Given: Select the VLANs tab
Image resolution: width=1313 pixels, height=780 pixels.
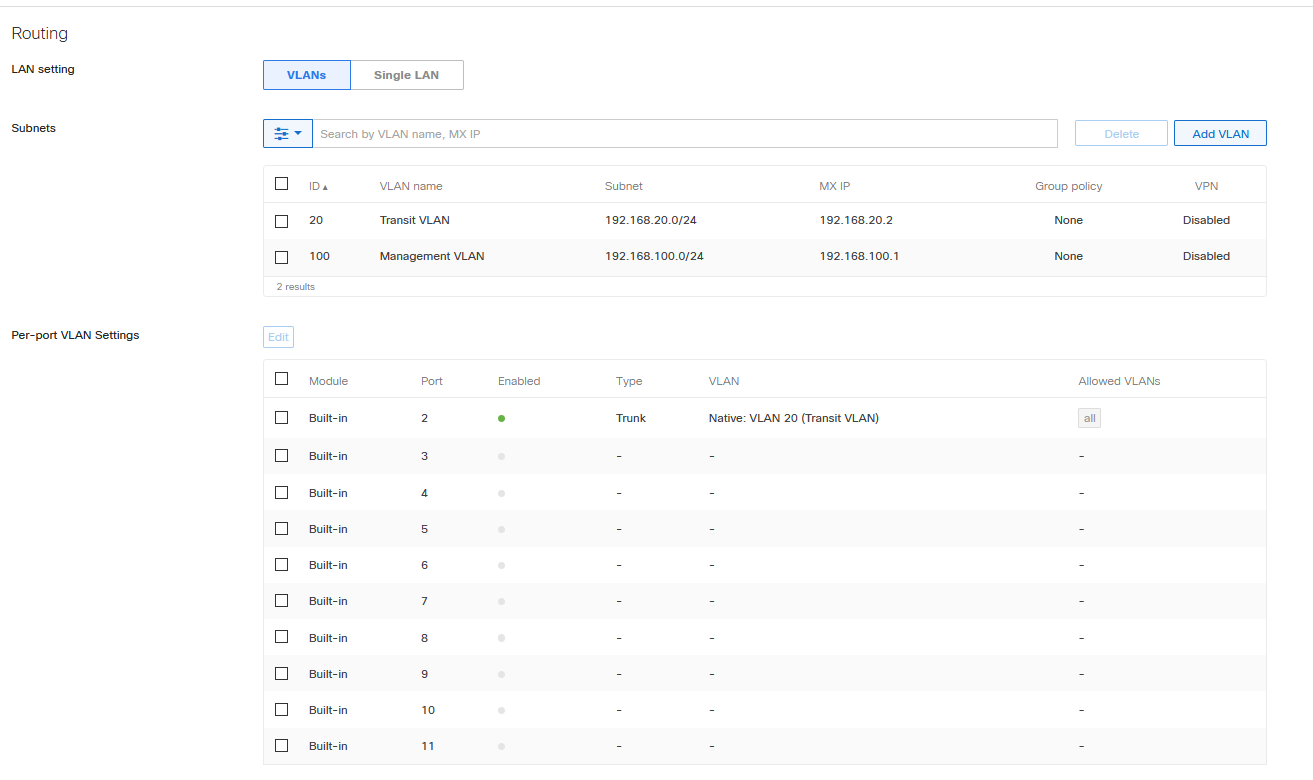Looking at the screenshot, I should click(x=306, y=74).
